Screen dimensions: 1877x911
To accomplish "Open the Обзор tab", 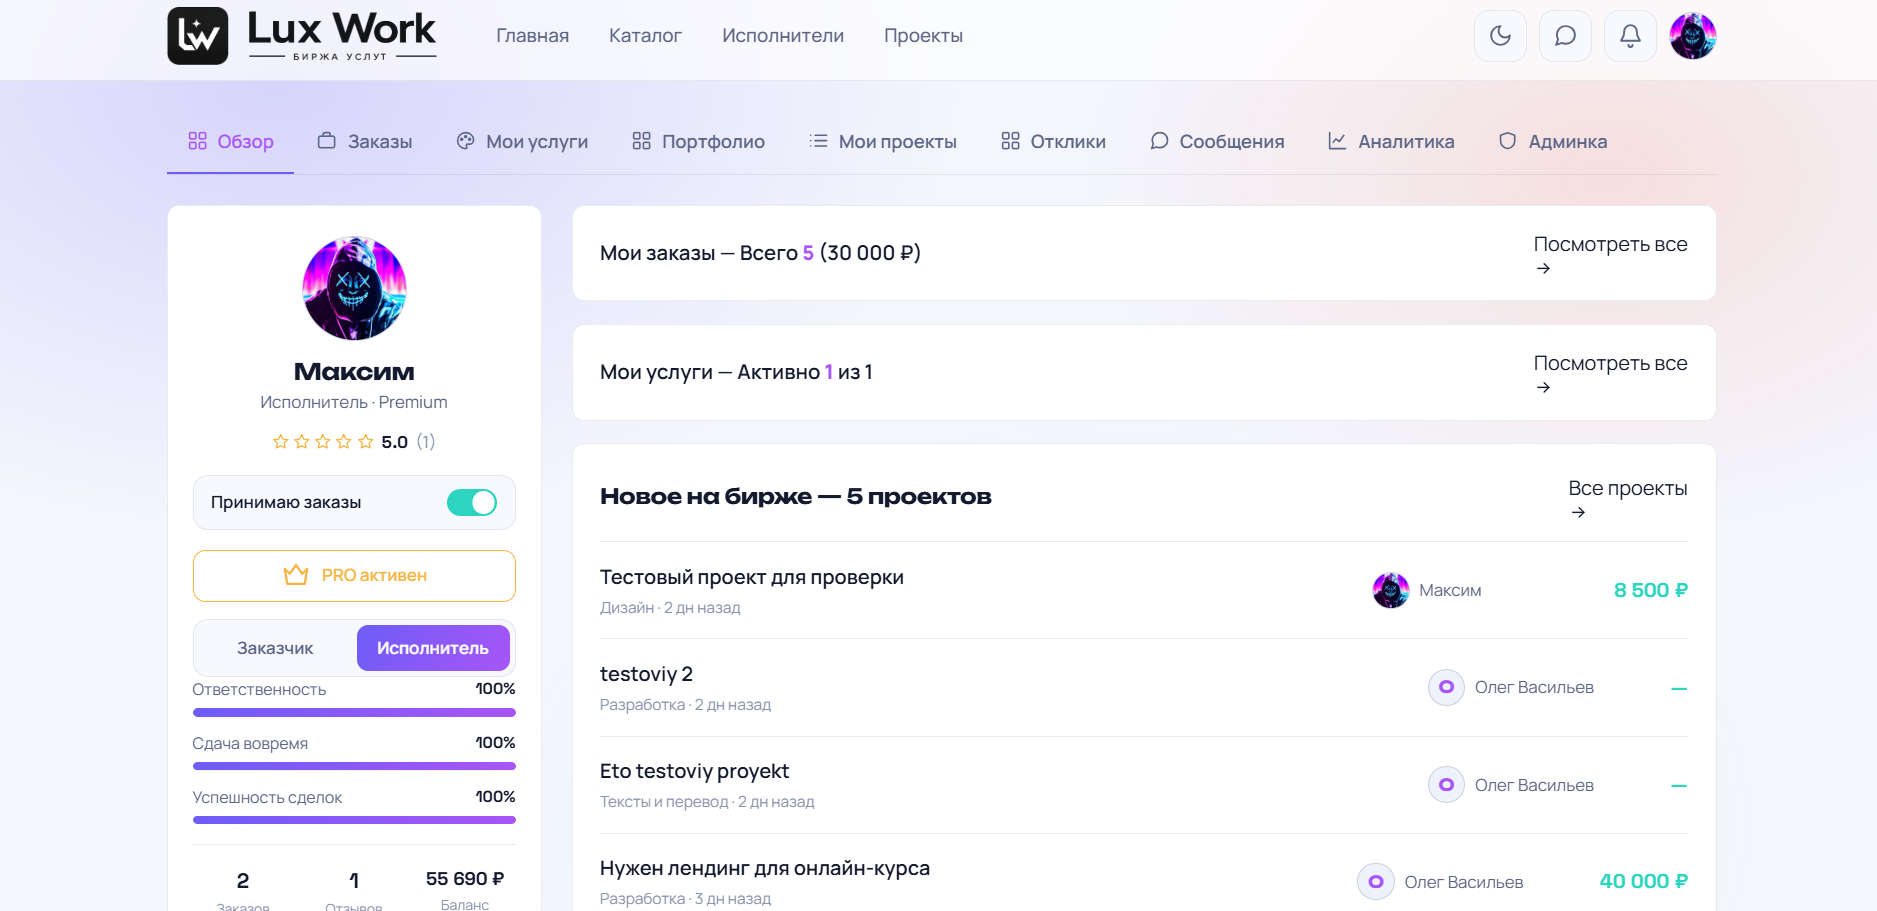I will (231, 142).
